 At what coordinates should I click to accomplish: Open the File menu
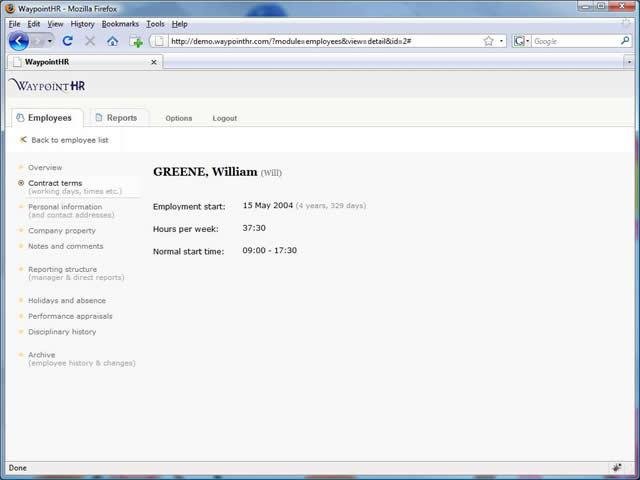pyautogui.click(x=14, y=24)
